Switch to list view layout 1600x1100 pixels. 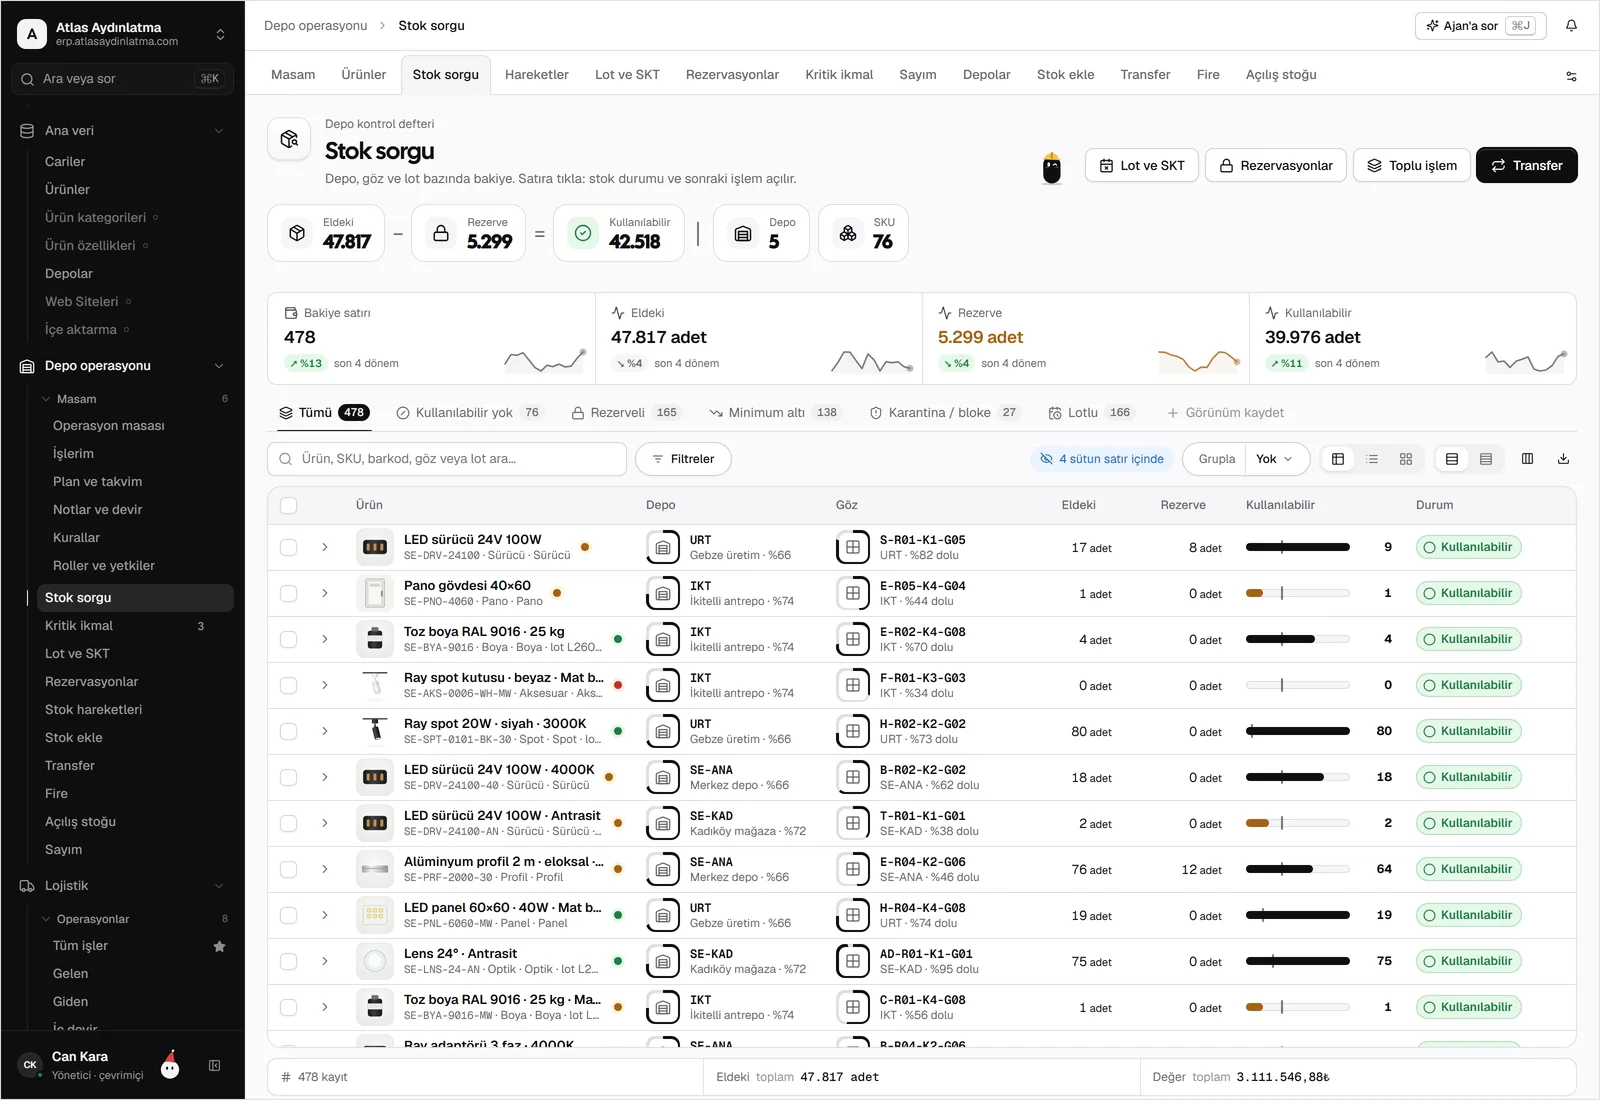(1372, 459)
